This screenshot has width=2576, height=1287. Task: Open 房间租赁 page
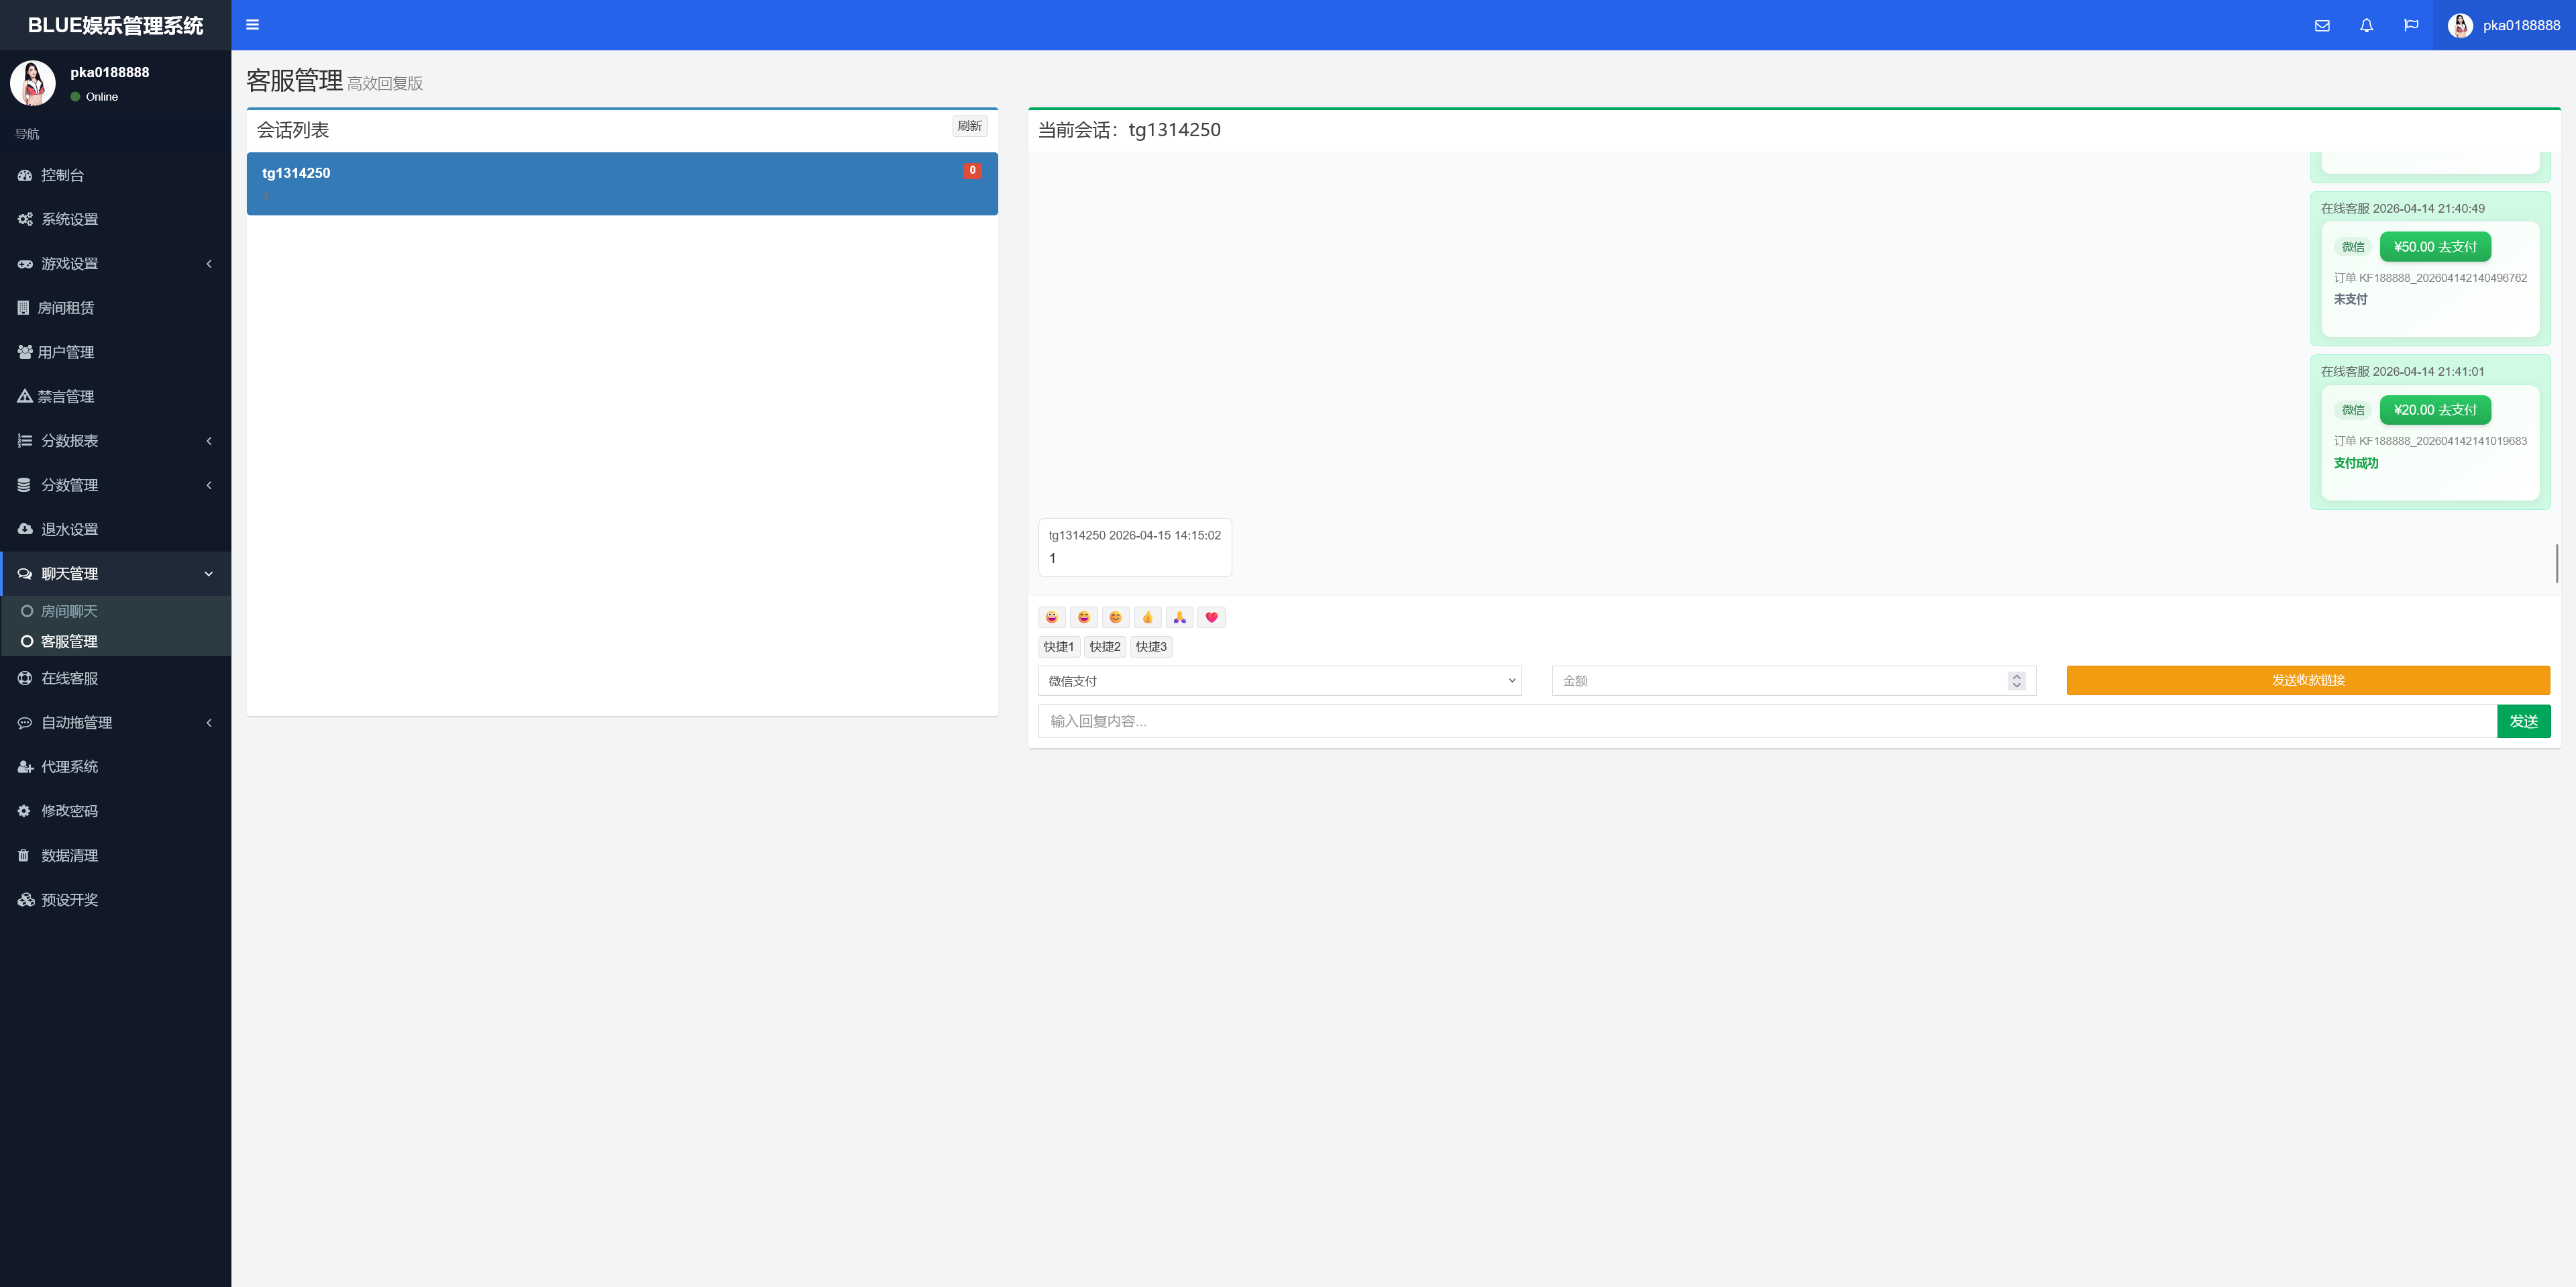point(115,308)
